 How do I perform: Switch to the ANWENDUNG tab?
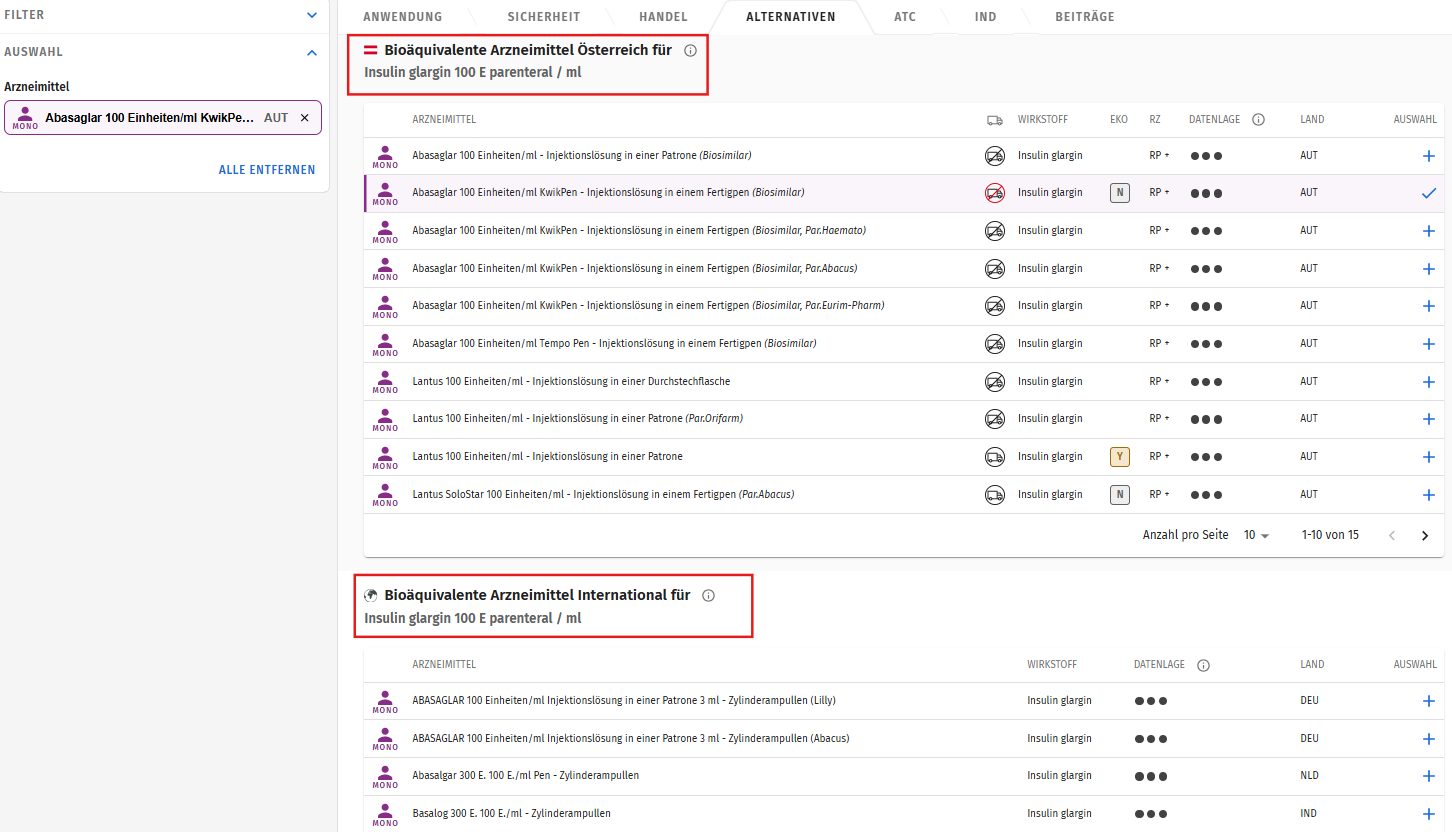(x=402, y=17)
